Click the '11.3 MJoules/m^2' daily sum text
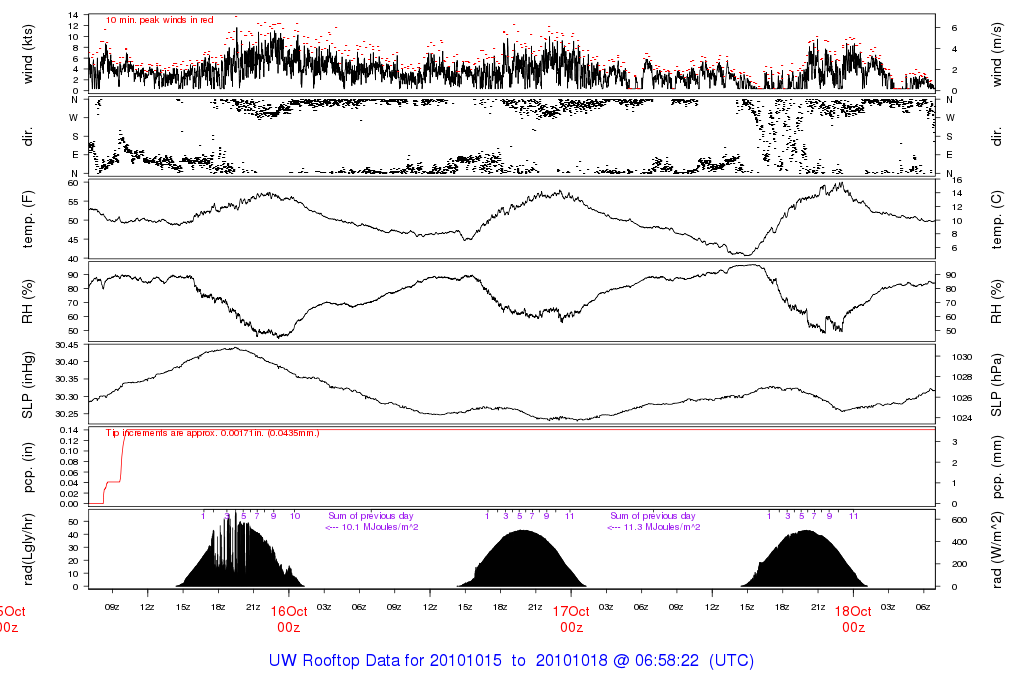Image resolution: width=1024 pixels, height=700 pixels. (x=662, y=527)
